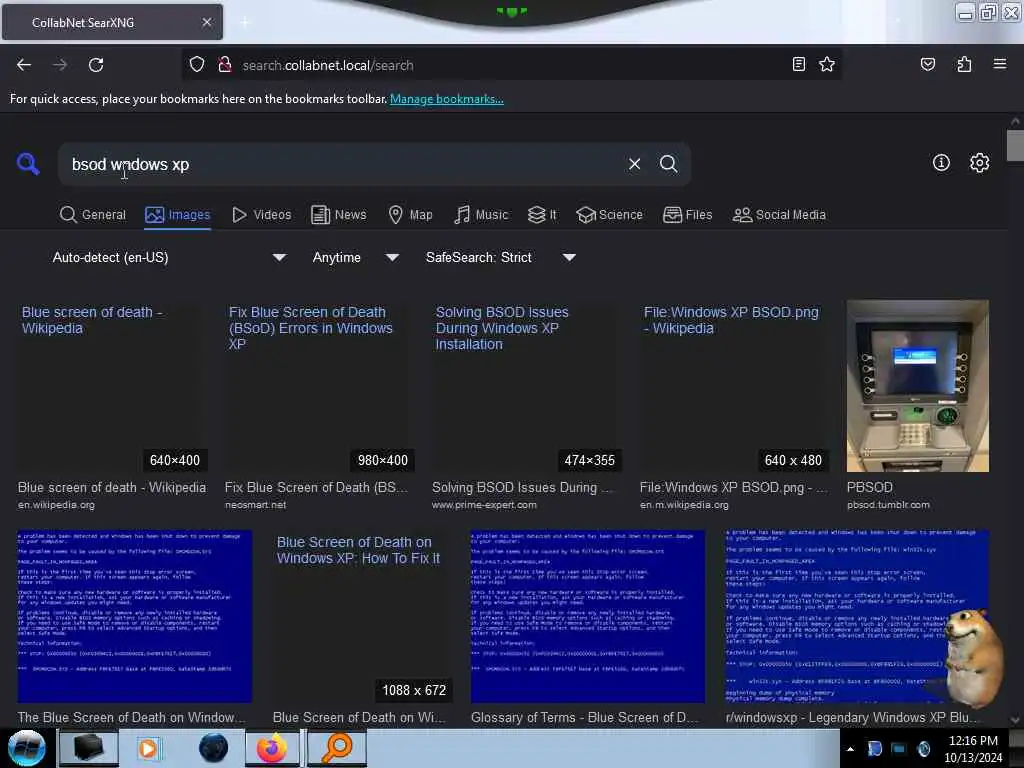Show the insecure connection lock icon details
1024x768 pixels.
(x=225, y=65)
